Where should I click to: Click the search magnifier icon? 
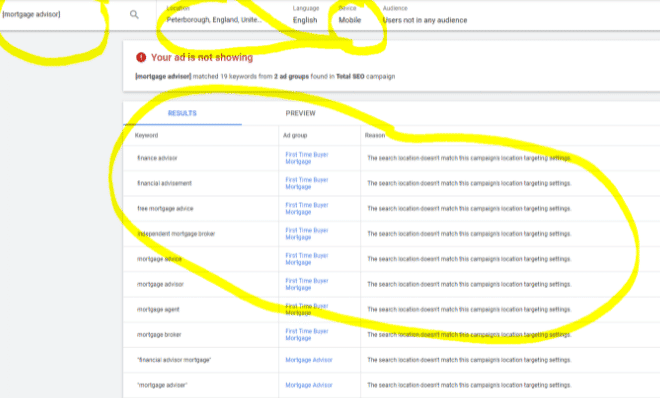click(x=134, y=15)
